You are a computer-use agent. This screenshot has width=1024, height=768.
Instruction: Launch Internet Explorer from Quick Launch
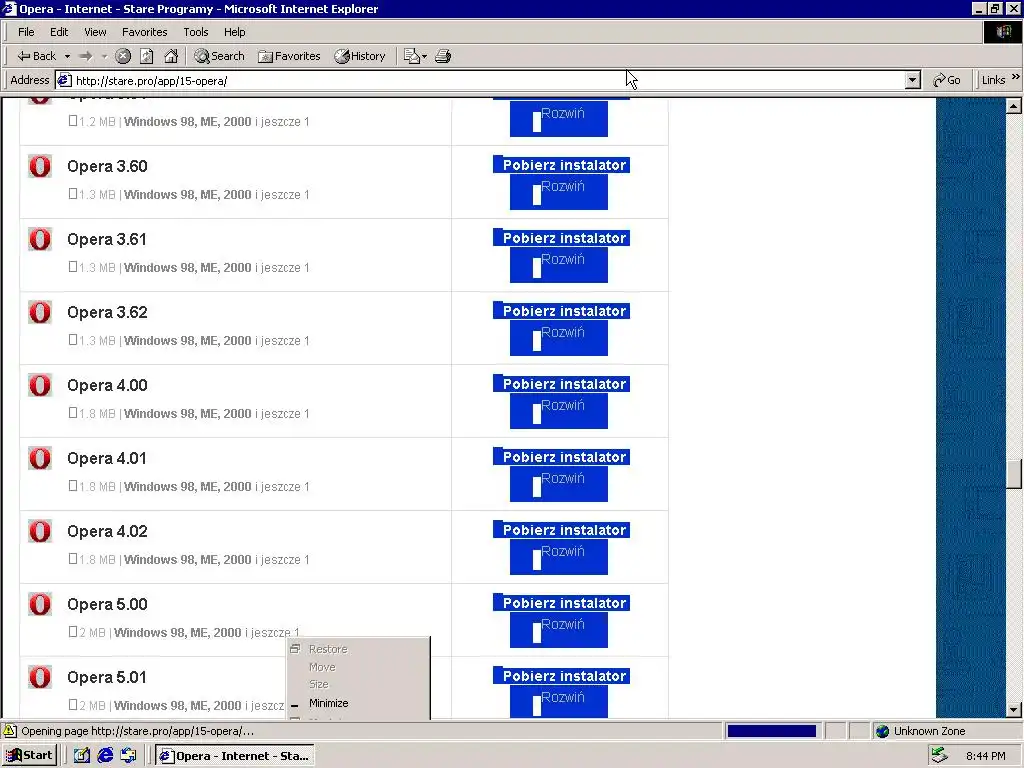pyautogui.click(x=105, y=756)
